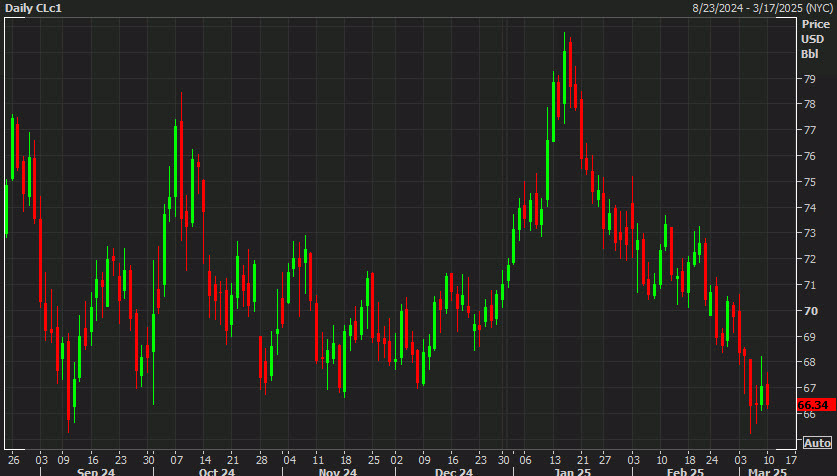Screen dimensions: 837x476
Task: Click the Mar 25 month label
Action: point(767,472)
